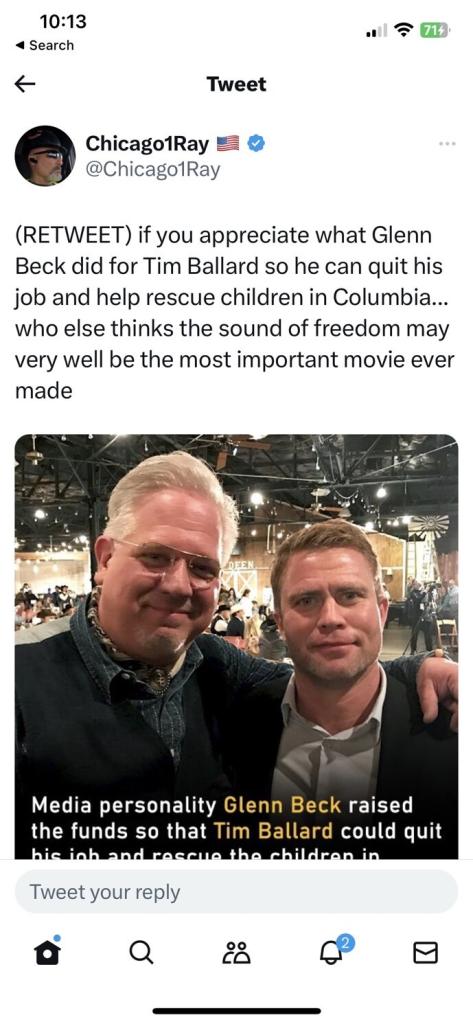
Task: Tap the @Chicago1Ray handle
Action: pos(153,170)
